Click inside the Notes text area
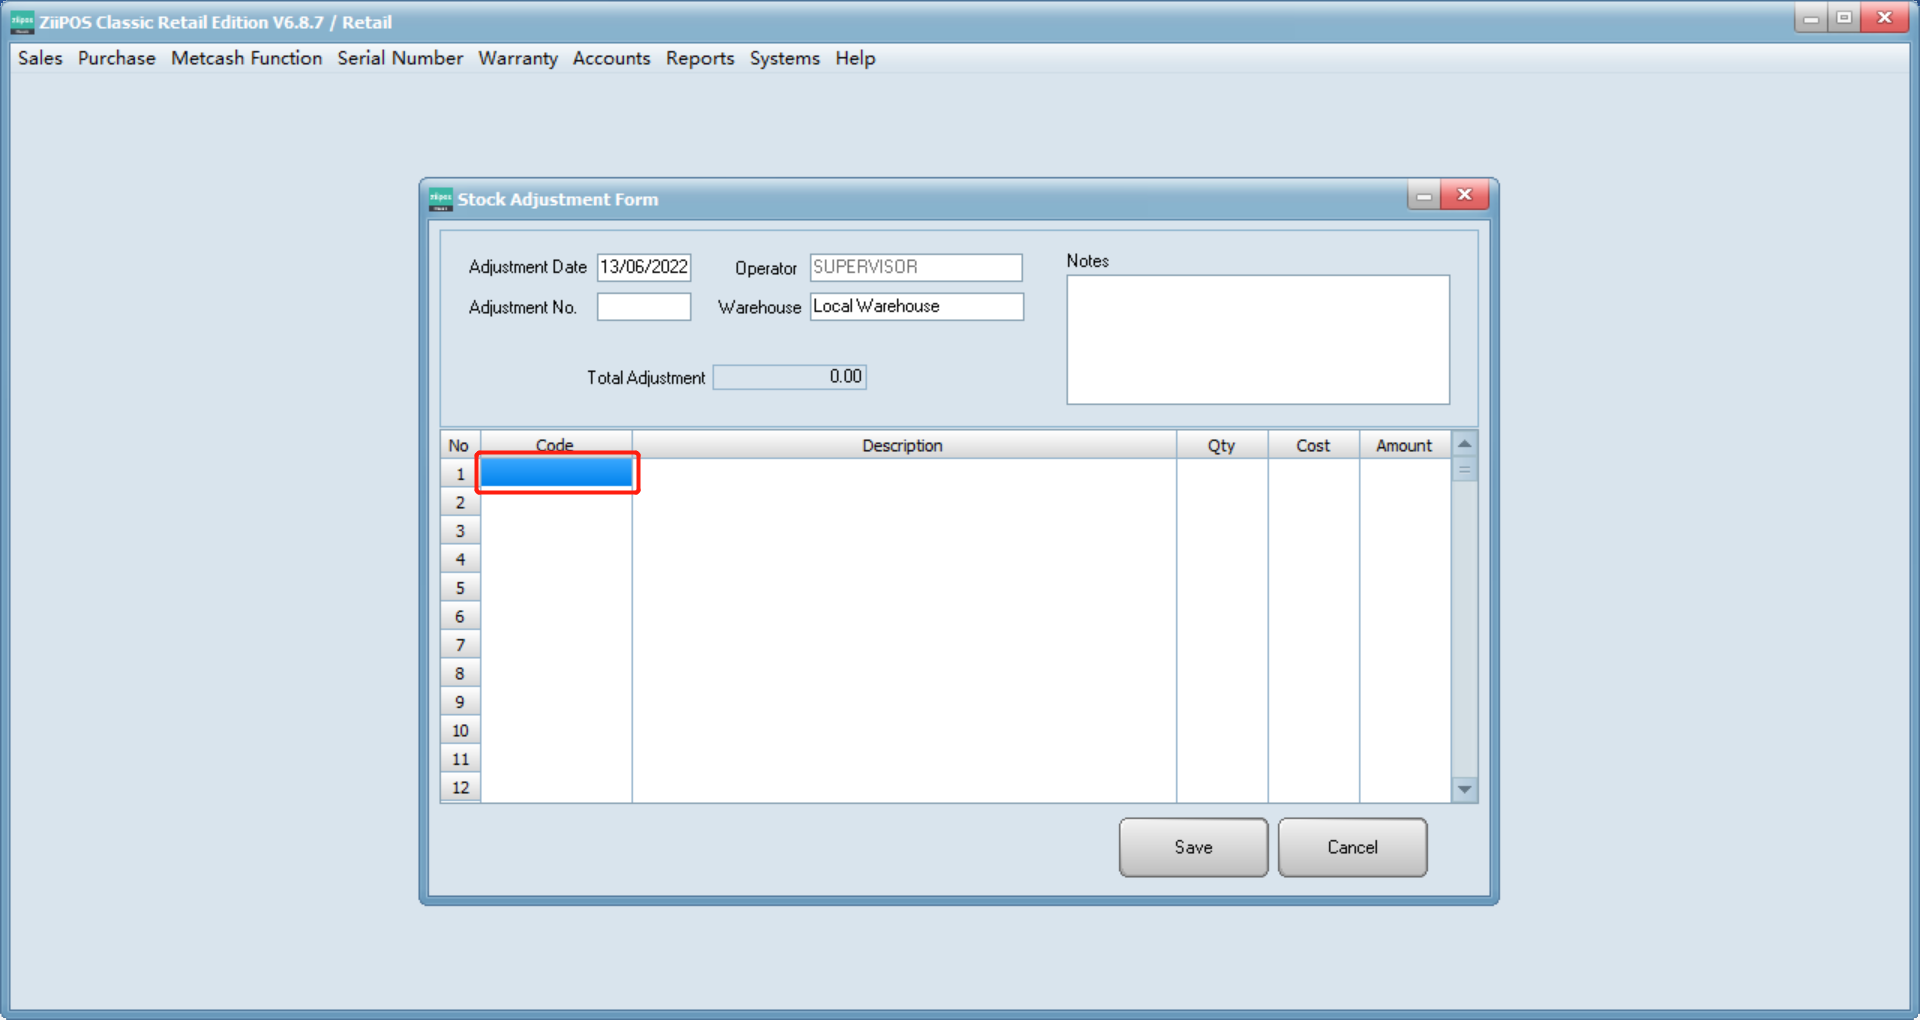 tap(1257, 339)
